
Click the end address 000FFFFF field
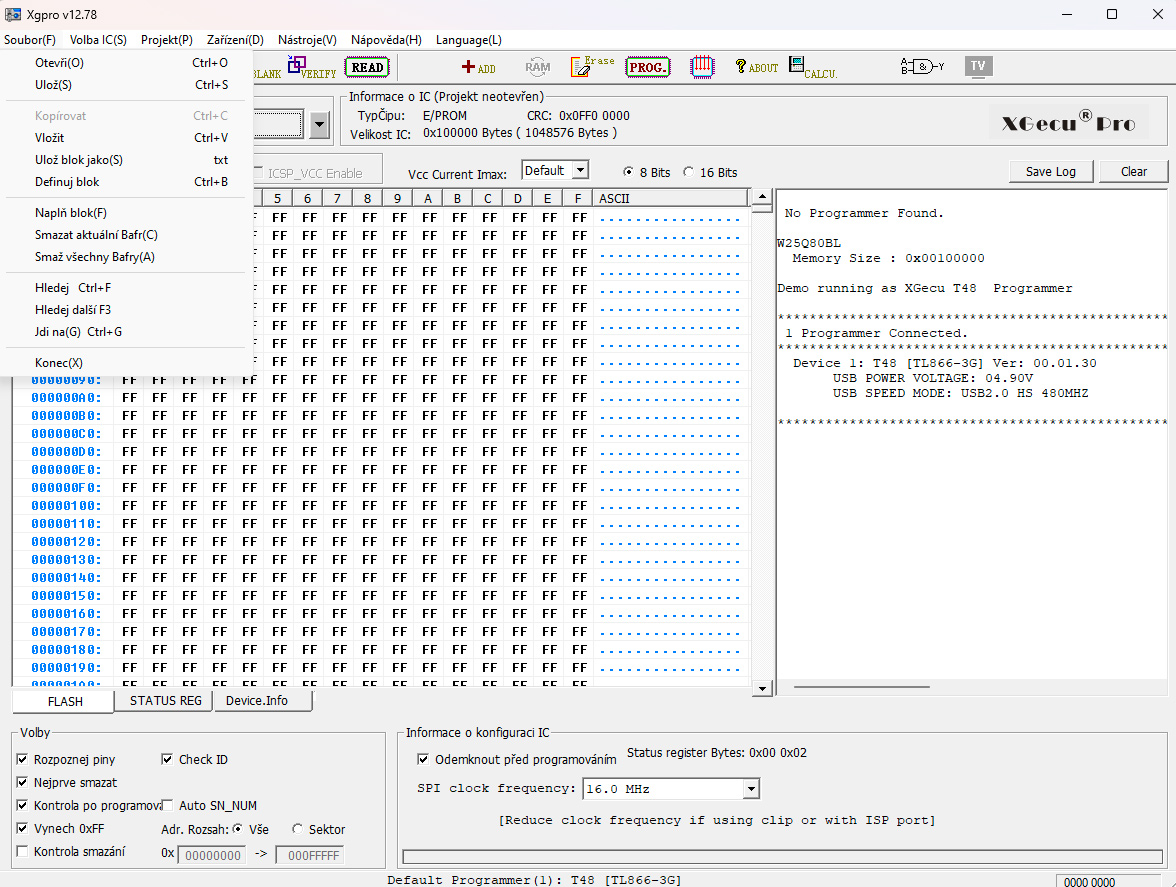pos(309,855)
